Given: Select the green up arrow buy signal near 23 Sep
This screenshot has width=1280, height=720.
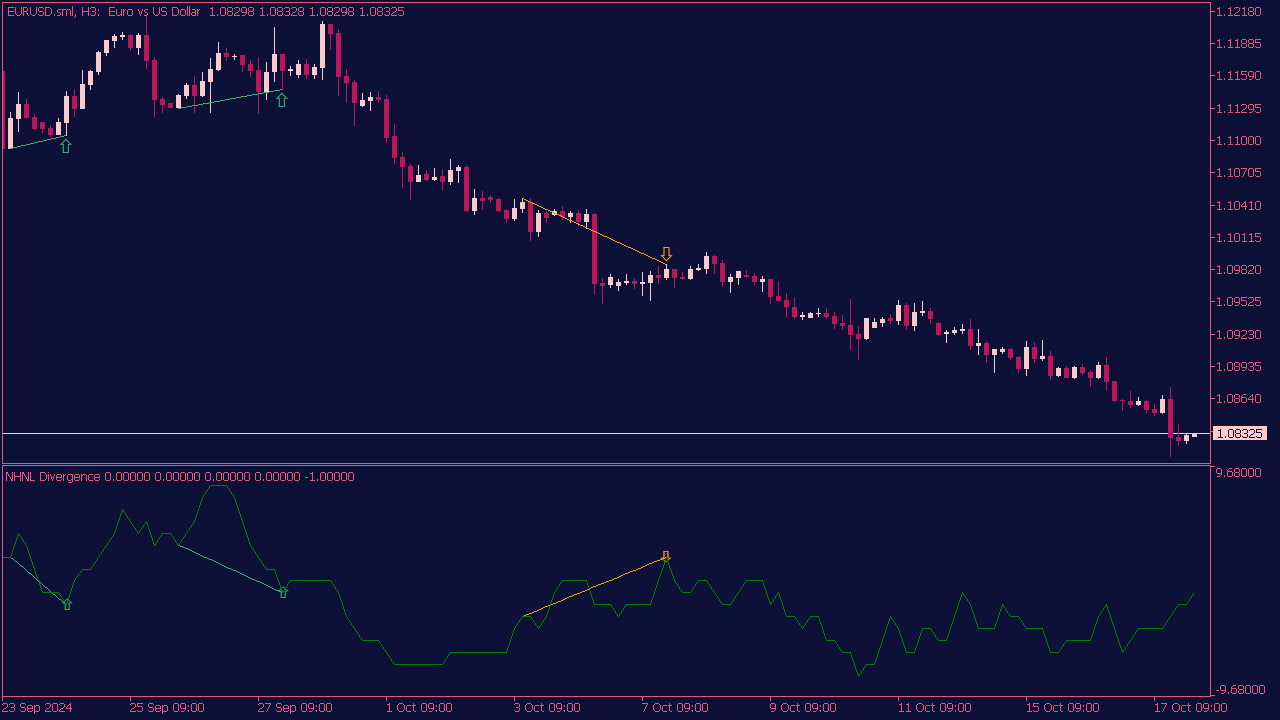Looking at the screenshot, I should click(66, 145).
